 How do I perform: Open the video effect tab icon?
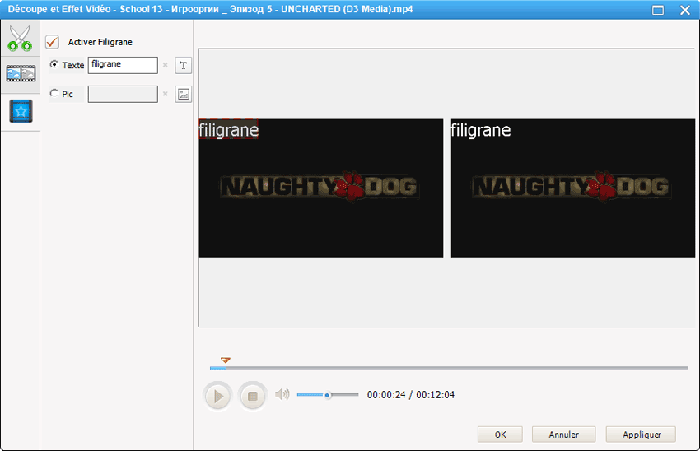tap(21, 74)
